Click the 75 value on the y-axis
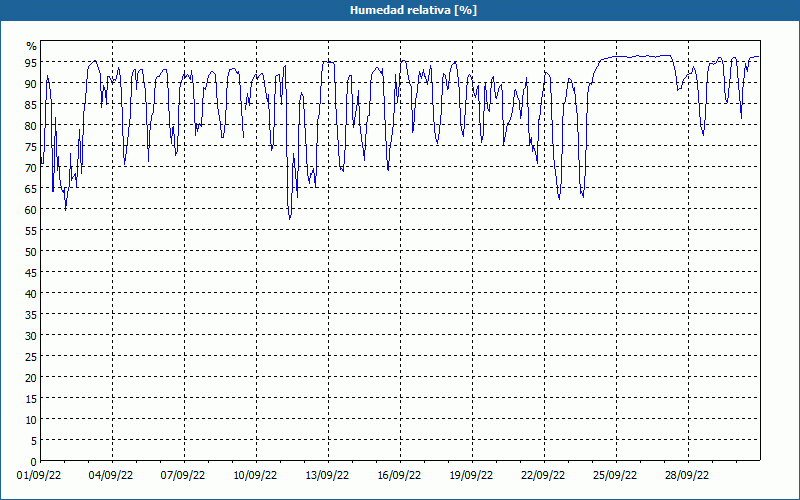 pos(31,147)
